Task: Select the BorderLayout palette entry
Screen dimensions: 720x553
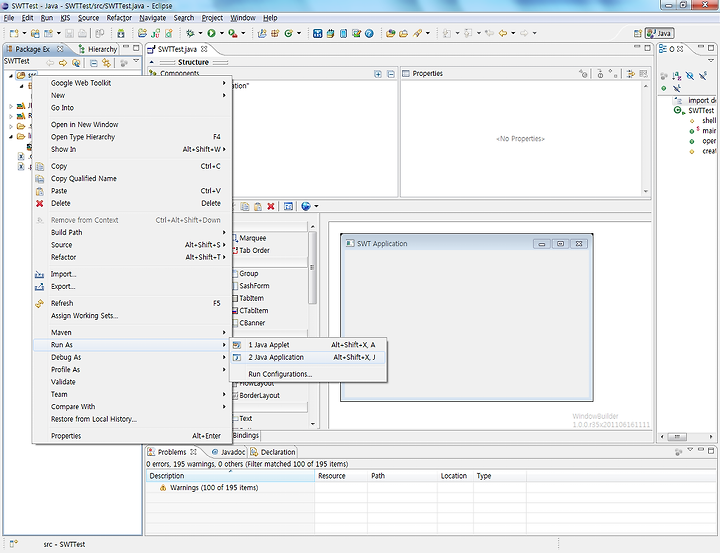Action: coord(256,395)
